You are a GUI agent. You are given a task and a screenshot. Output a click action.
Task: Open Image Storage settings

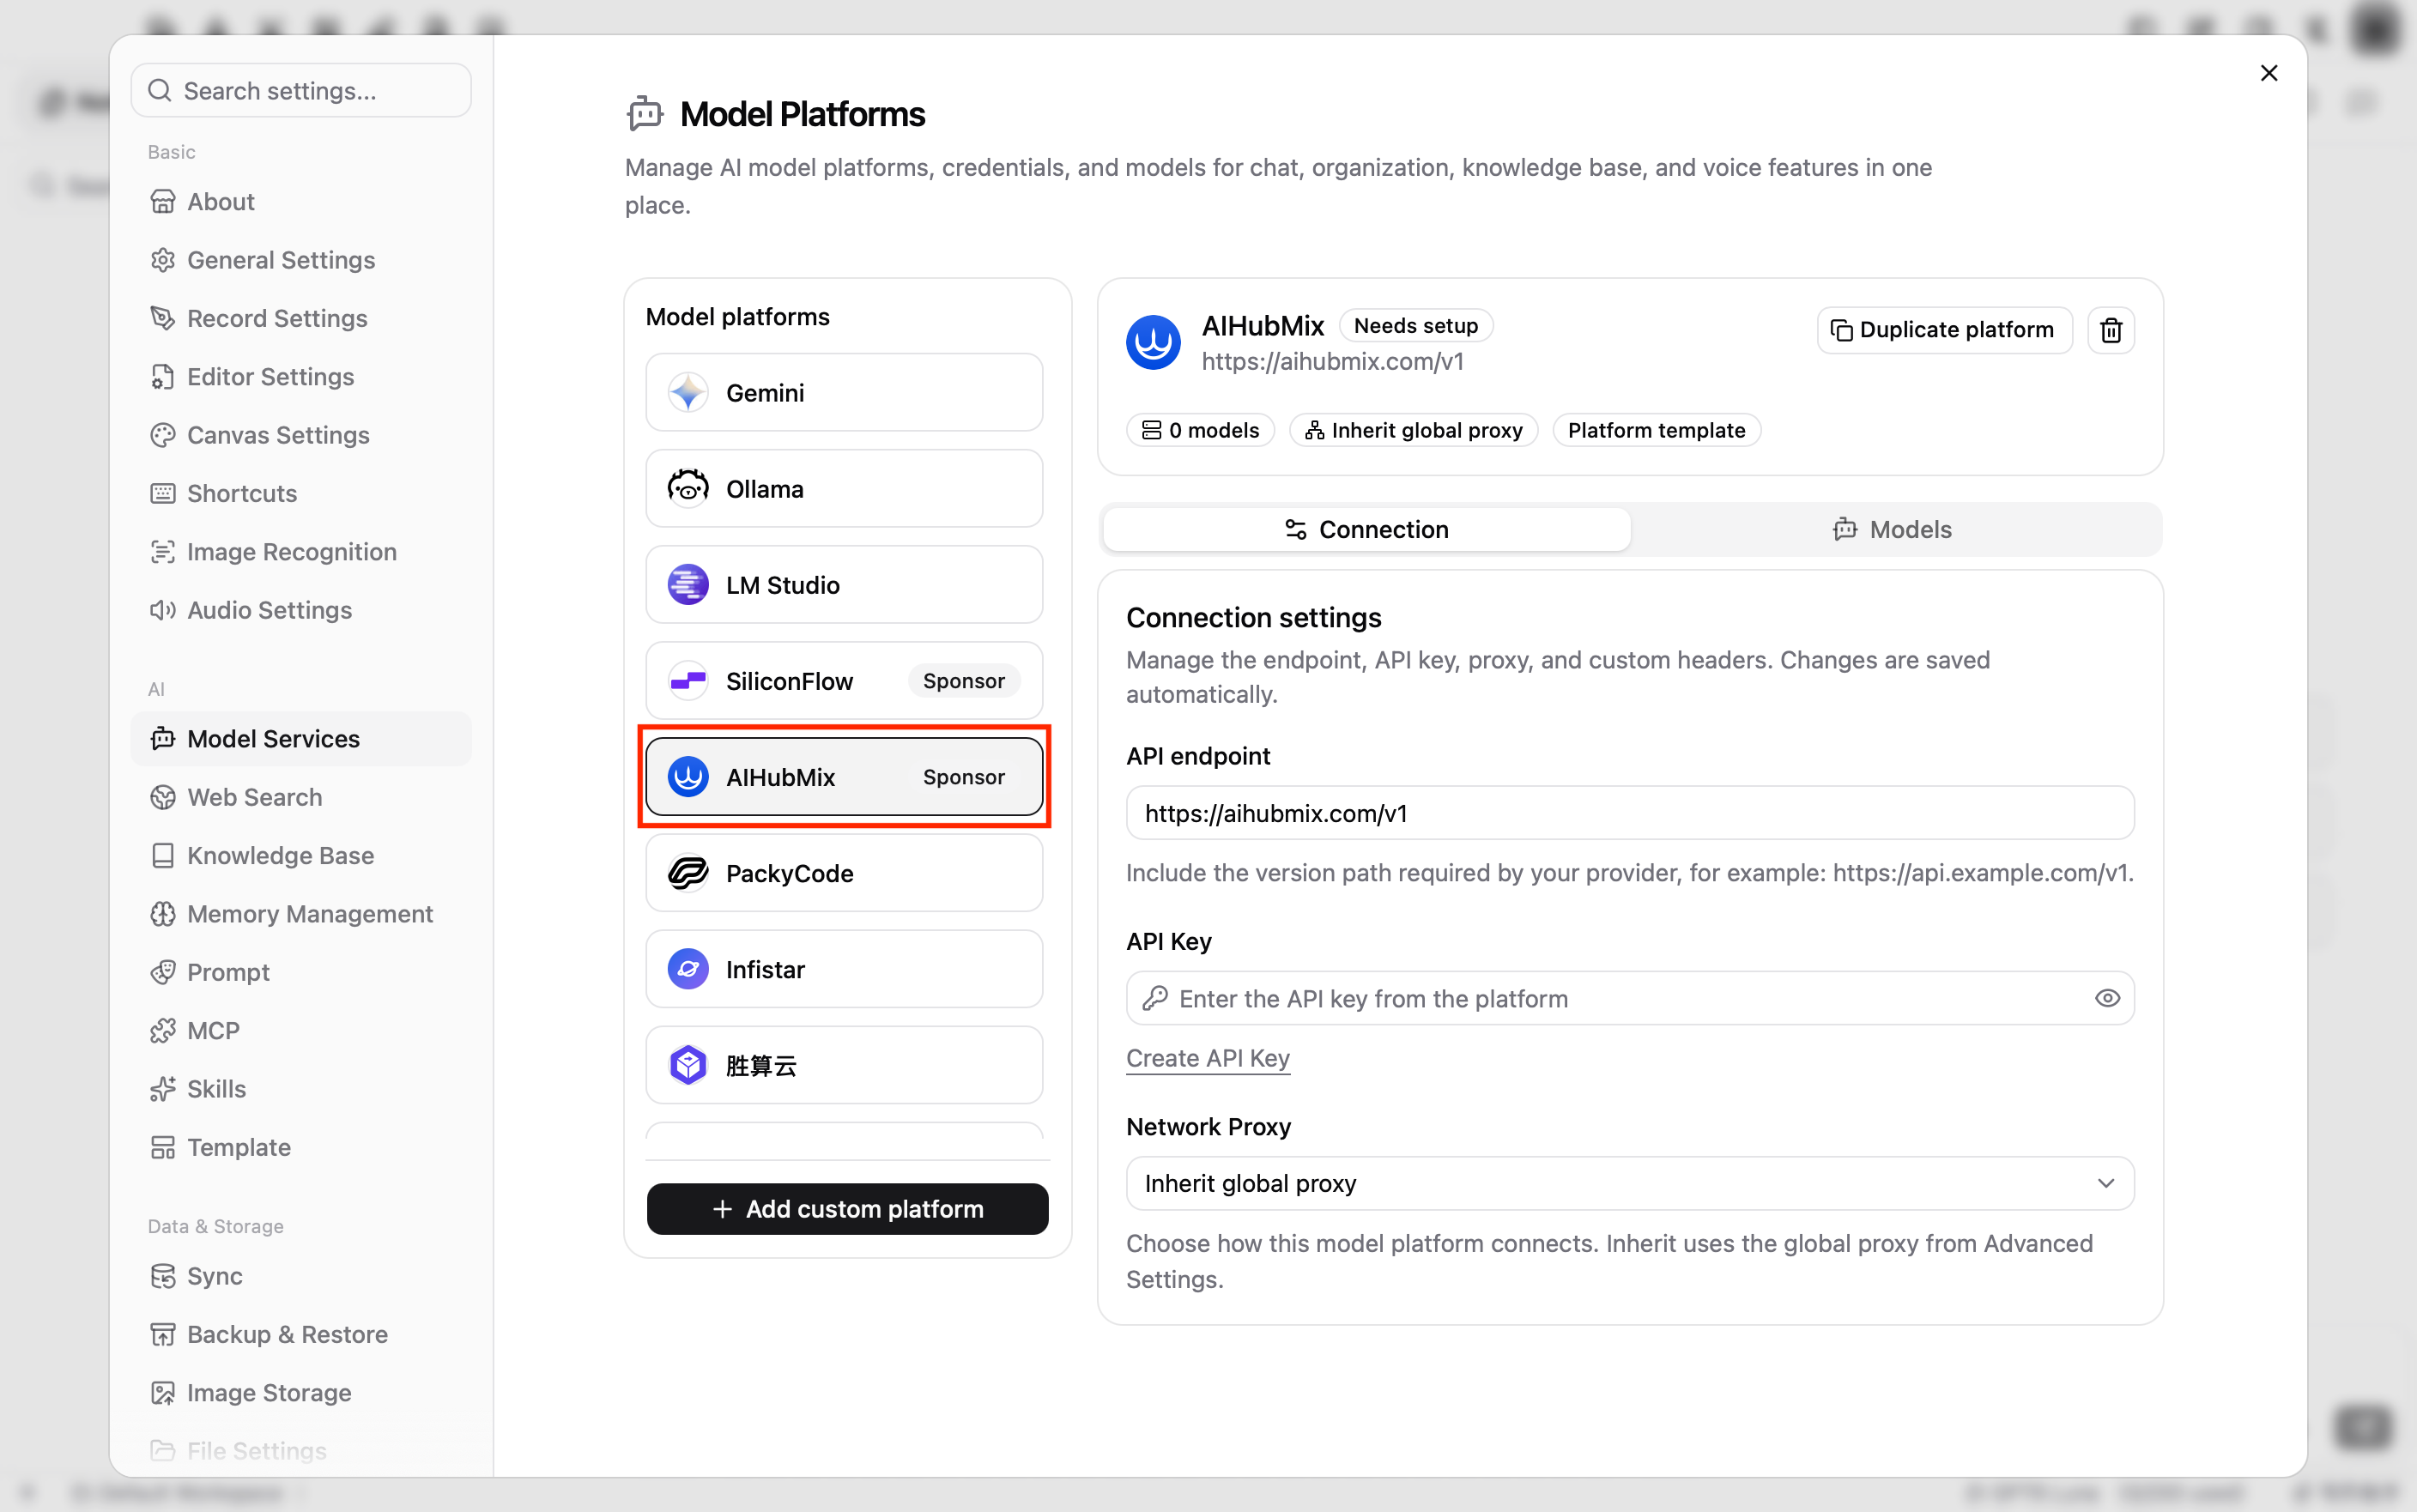click(x=301, y=1393)
